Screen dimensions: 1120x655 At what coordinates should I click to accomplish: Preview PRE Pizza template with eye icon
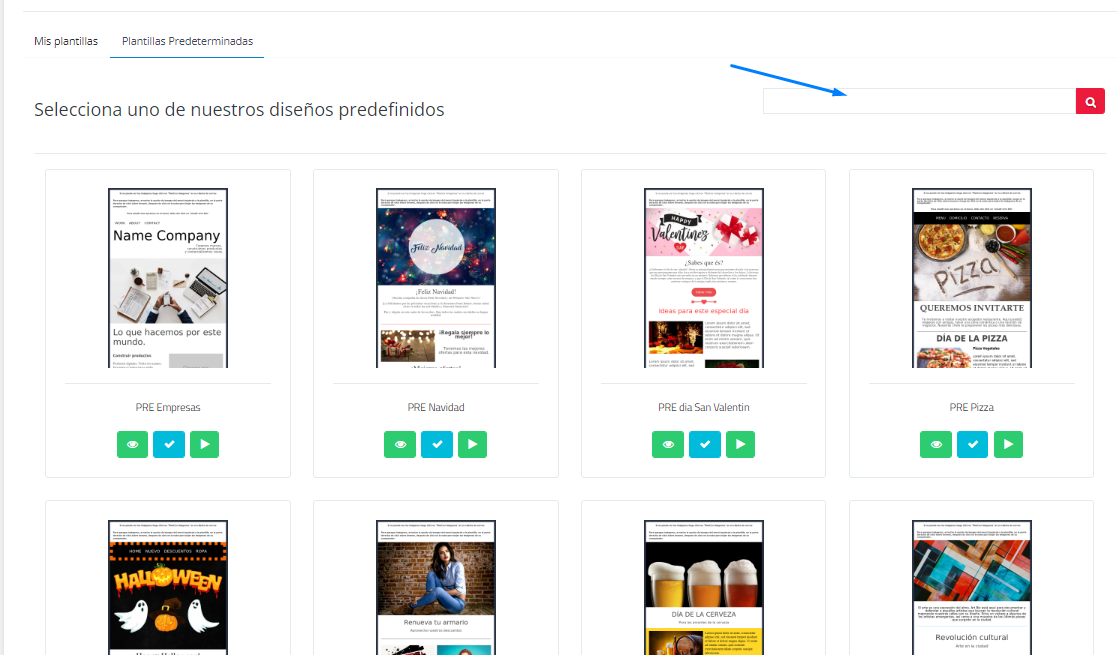936,444
